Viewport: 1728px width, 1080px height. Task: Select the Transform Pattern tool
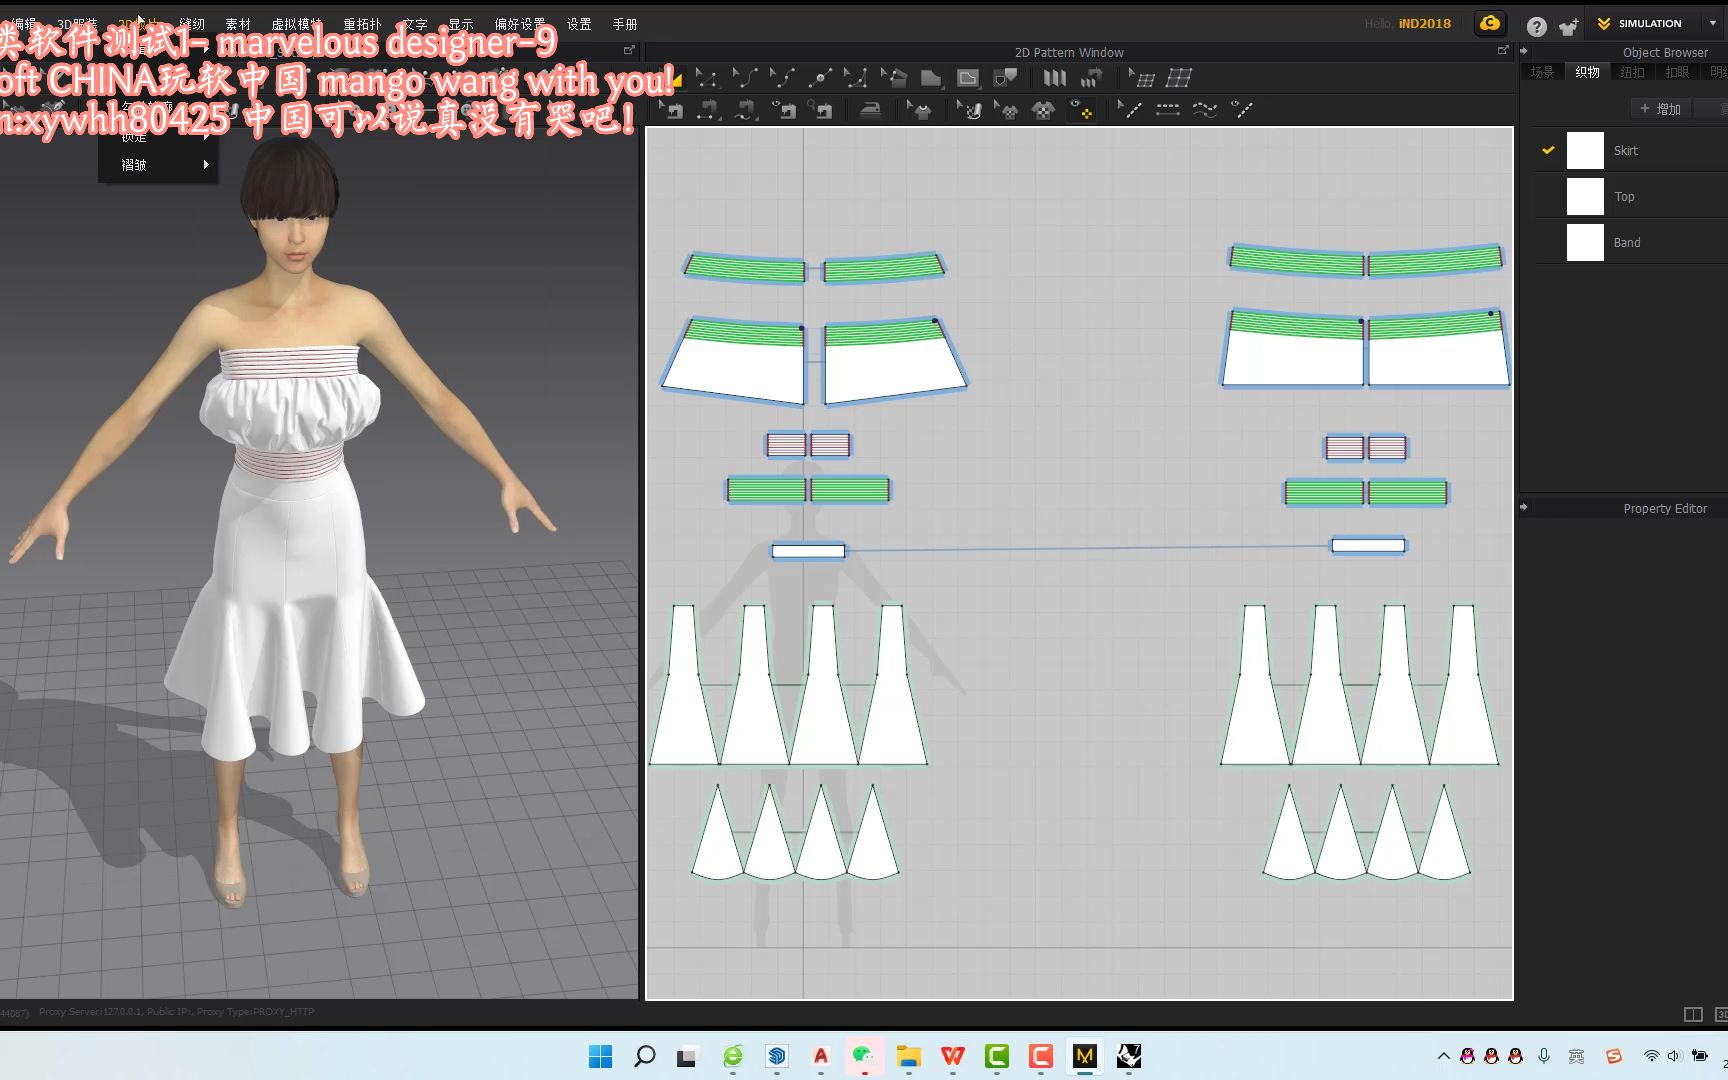pyautogui.click(x=706, y=78)
